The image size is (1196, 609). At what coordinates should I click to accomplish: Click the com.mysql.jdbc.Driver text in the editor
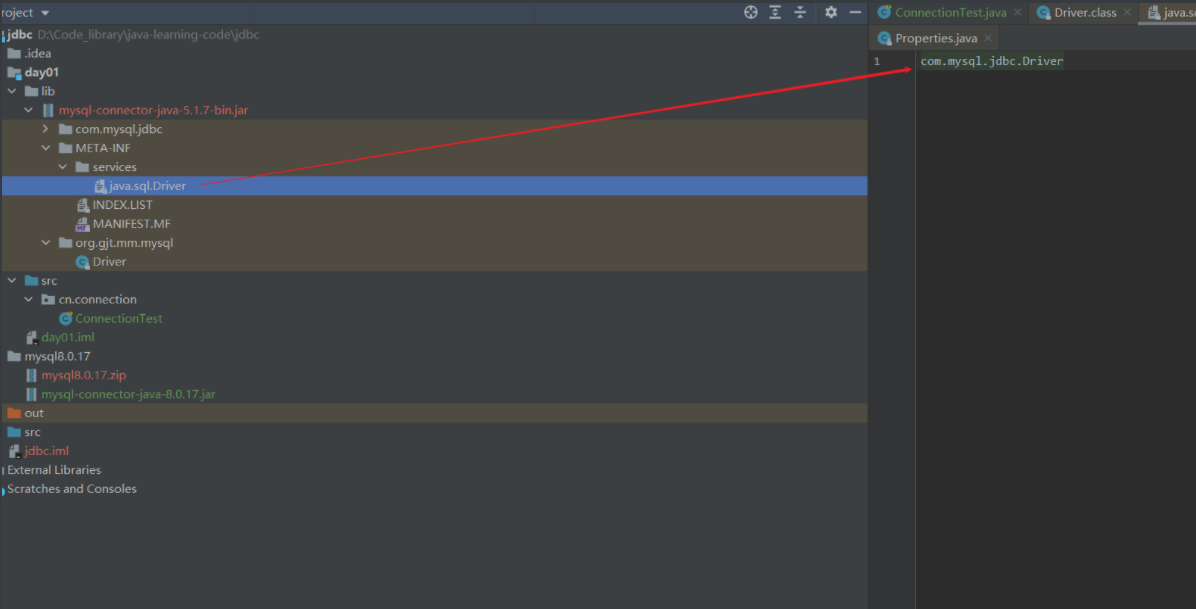pos(992,61)
